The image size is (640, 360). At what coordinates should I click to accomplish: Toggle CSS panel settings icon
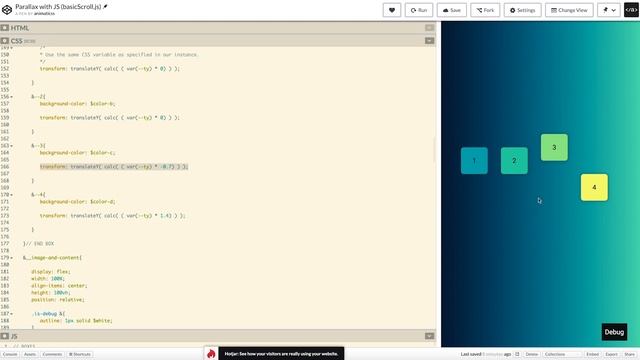(5, 41)
